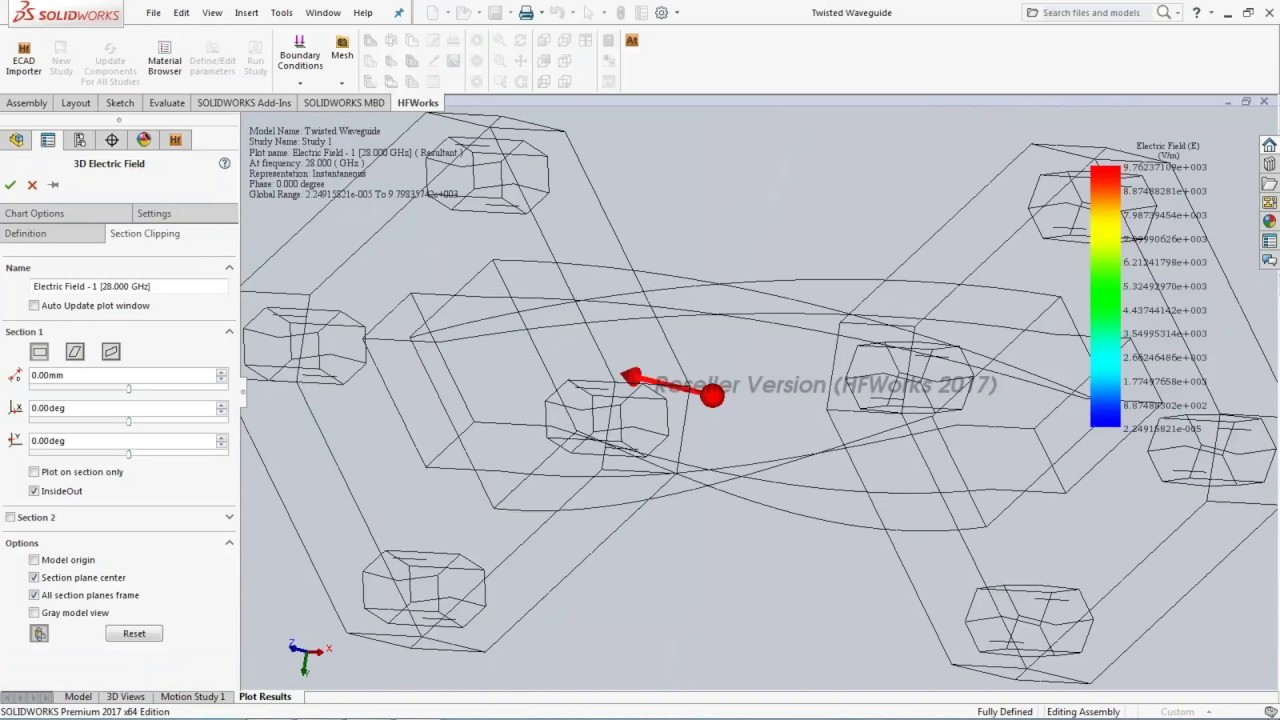Click the Y rotation slider track

tap(129, 454)
